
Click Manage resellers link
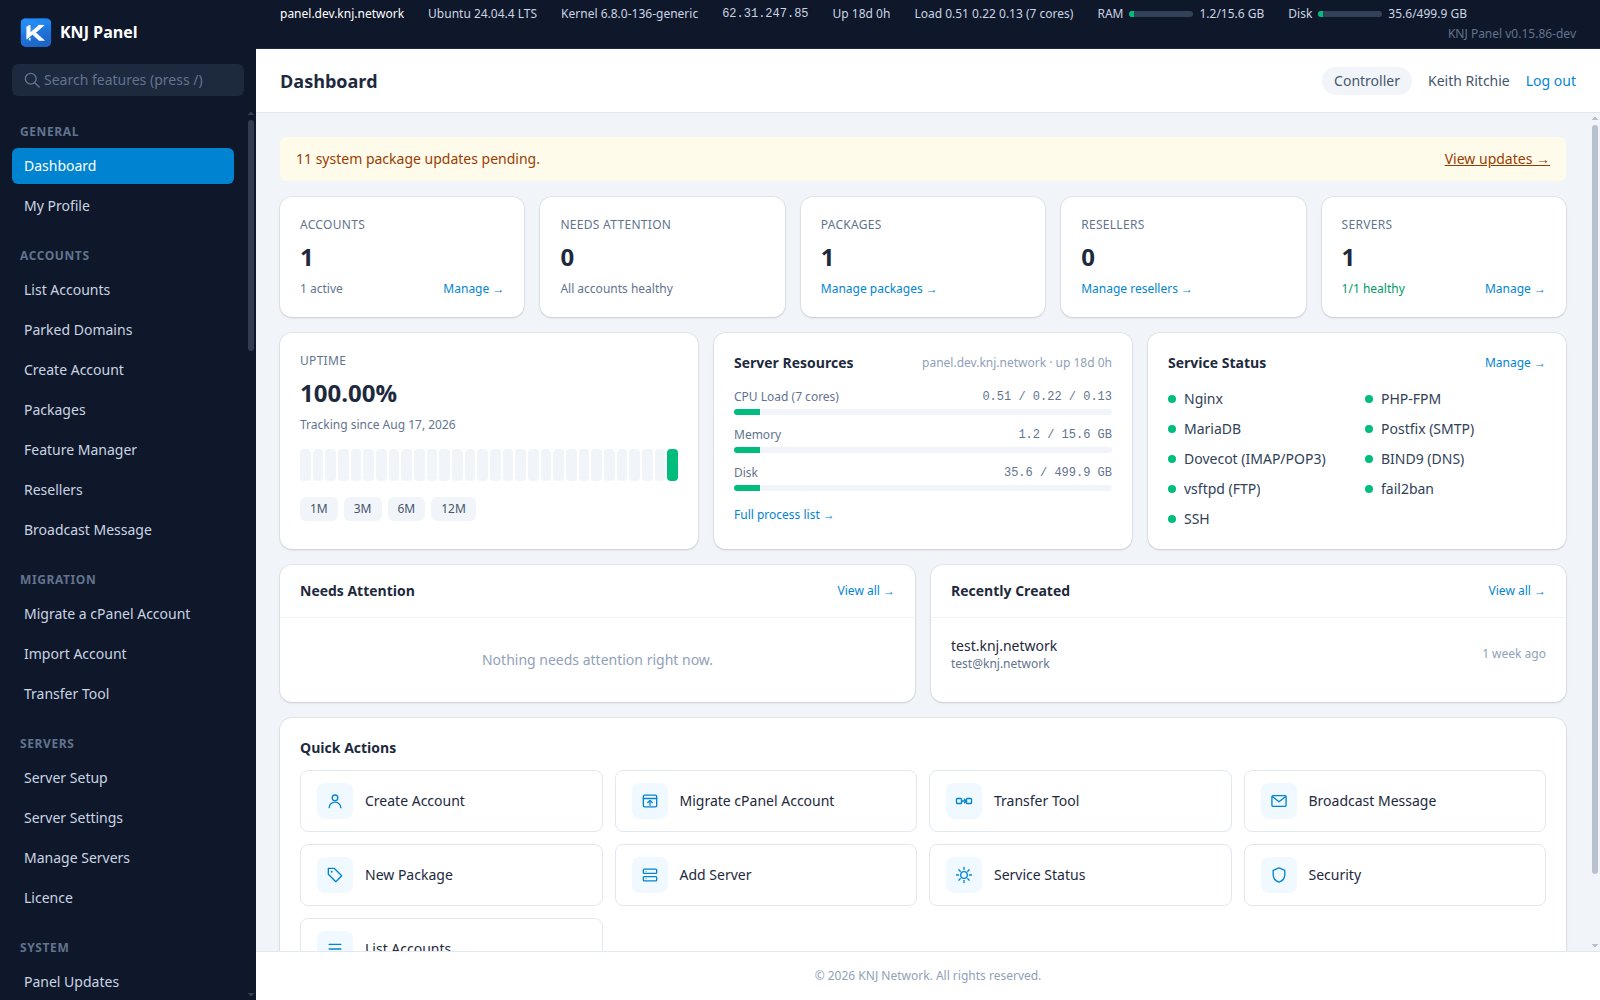pyautogui.click(x=1136, y=289)
